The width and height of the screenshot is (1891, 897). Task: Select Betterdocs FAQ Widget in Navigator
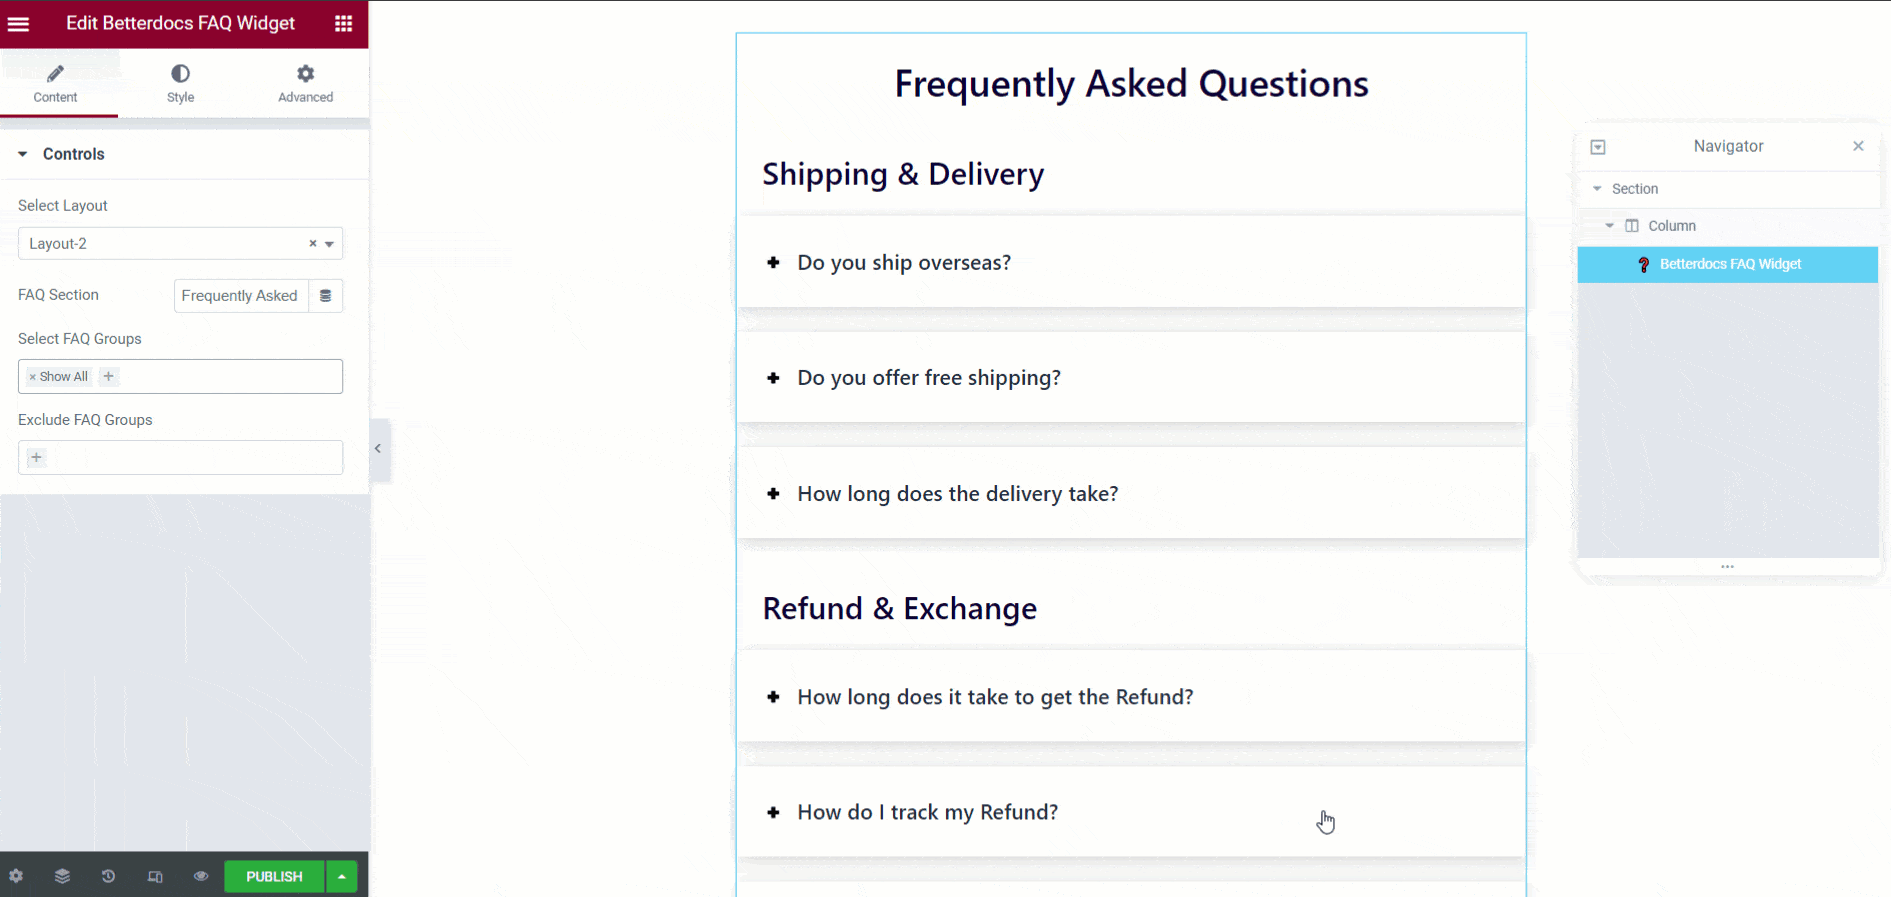click(x=1729, y=264)
